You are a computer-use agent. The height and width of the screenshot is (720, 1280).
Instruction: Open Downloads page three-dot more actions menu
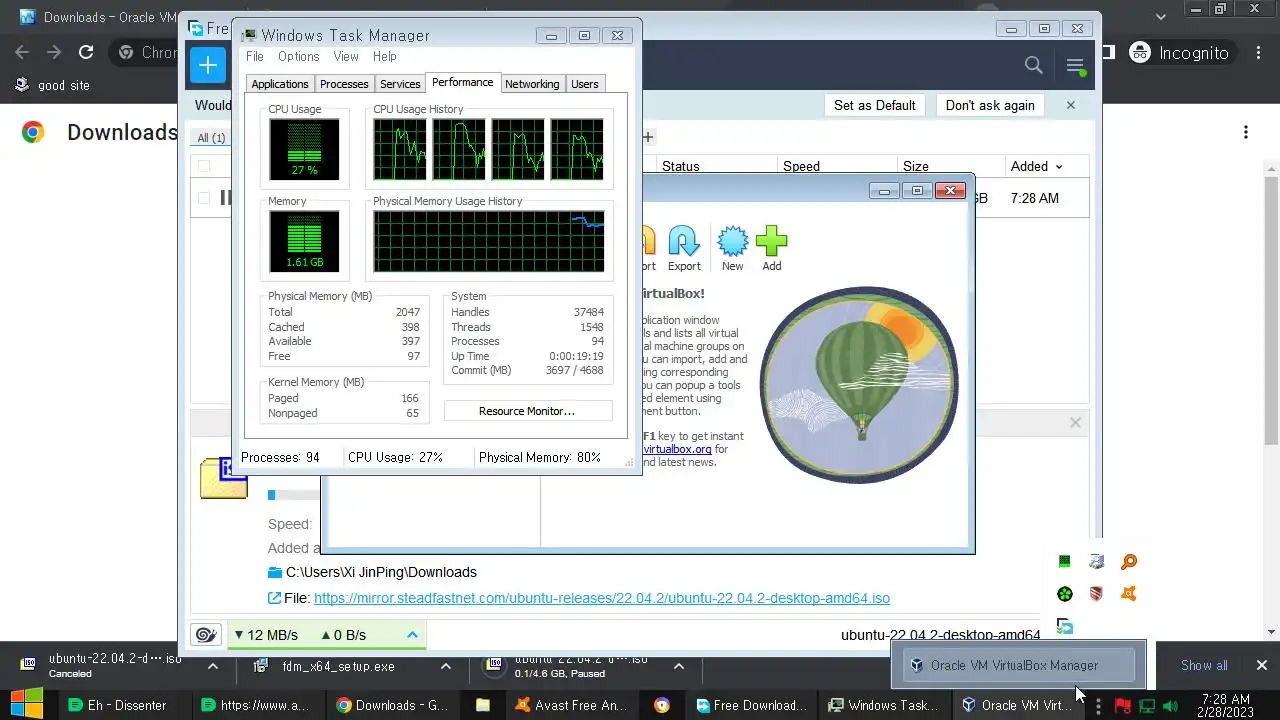(x=1246, y=132)
